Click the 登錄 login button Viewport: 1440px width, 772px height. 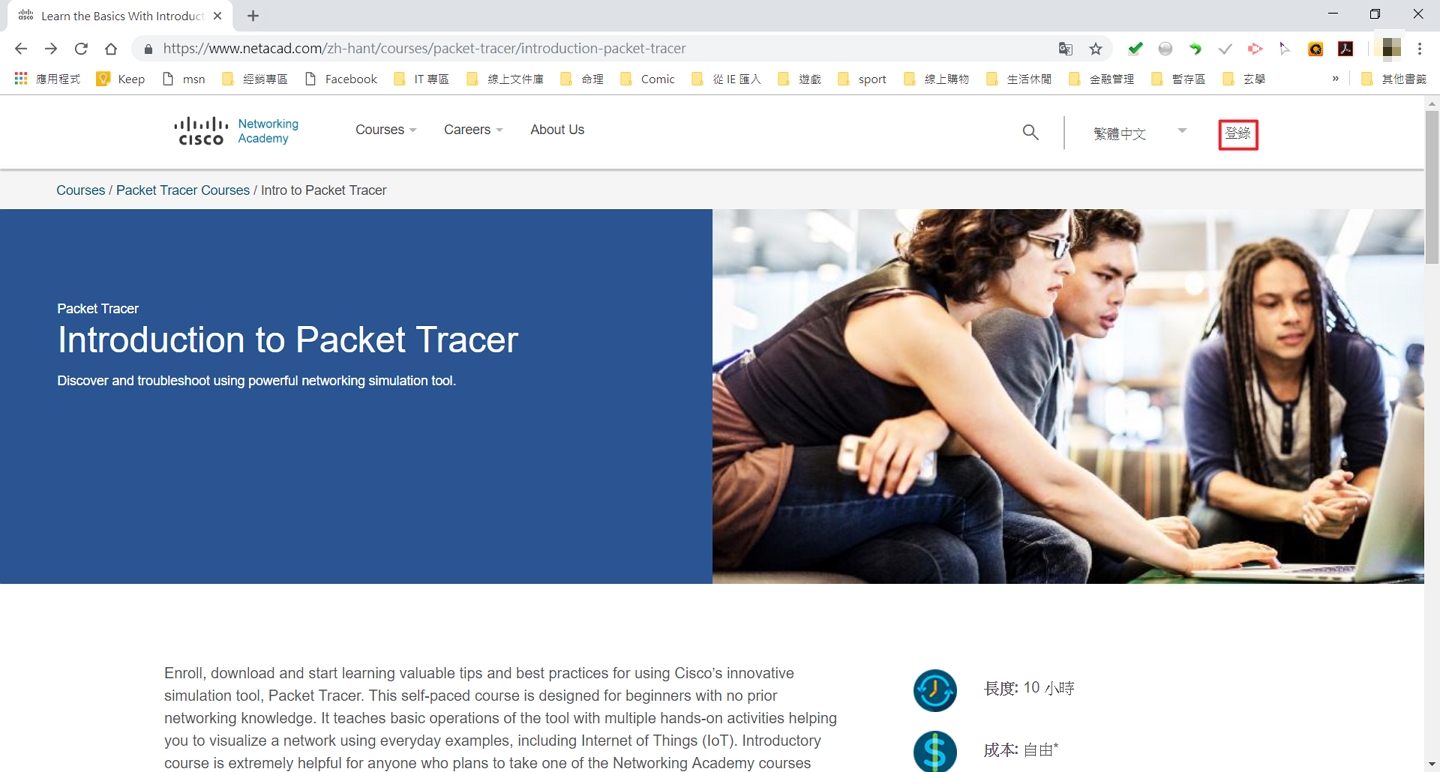pyautogui.click(x=1238, y=134)
